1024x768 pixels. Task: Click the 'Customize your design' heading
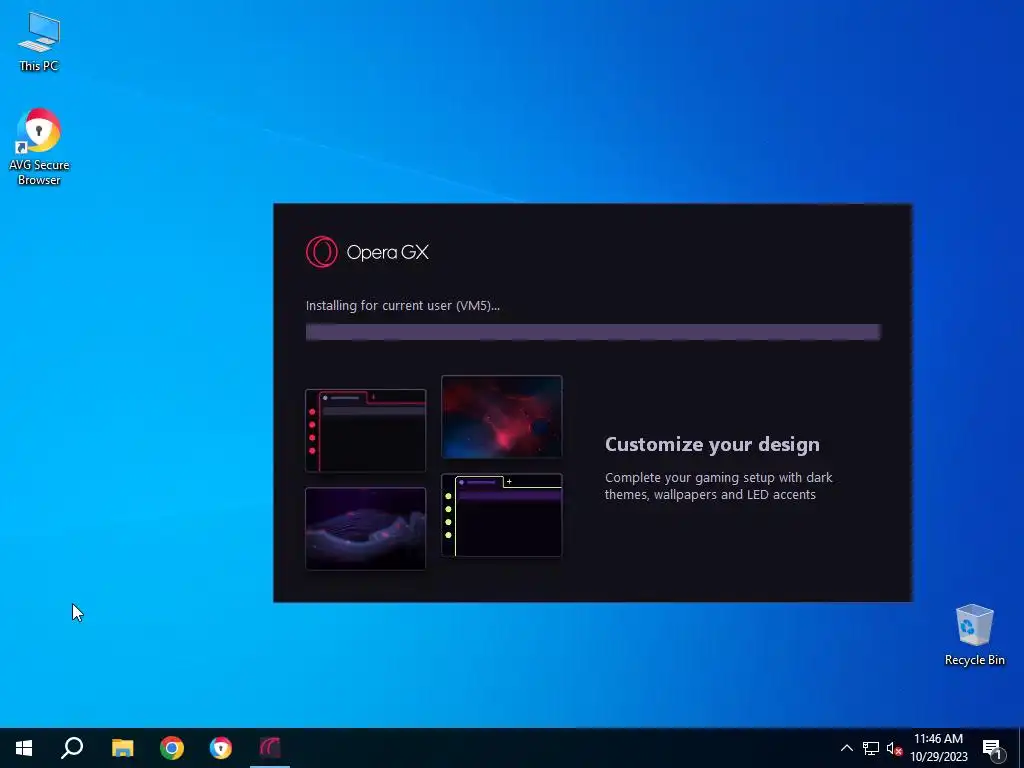pyautogui.click(x=712, y=445)
